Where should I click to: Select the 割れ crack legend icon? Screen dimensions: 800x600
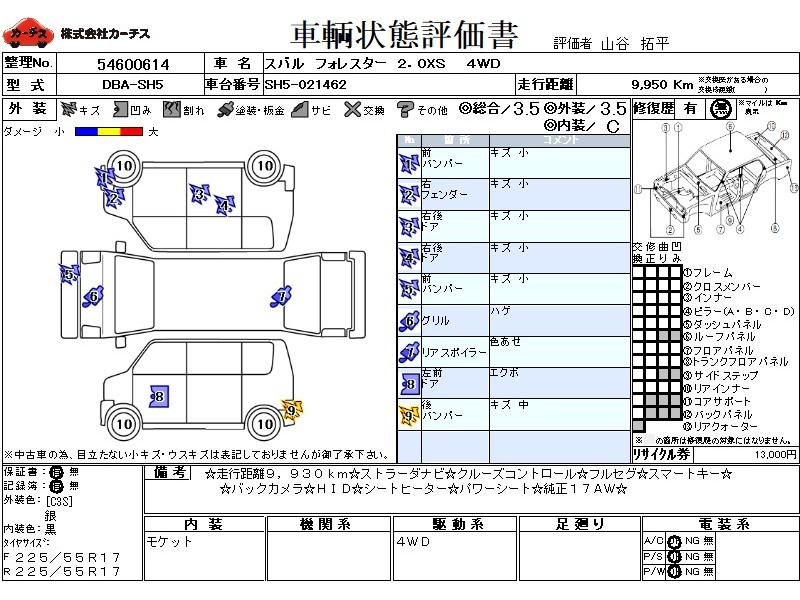click(x=172, y=109)
